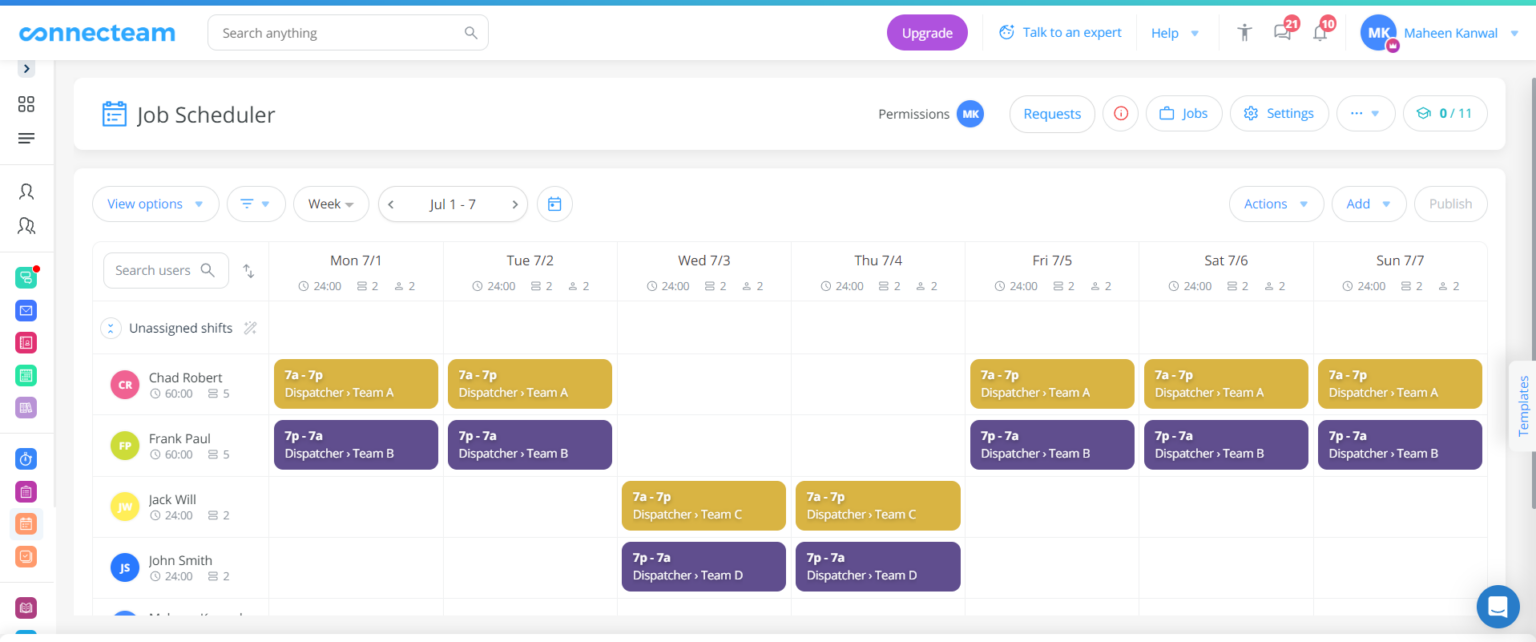Expand the Actions dropdown
Screen dimensions: 1536x642
click(x=1276, y=203)
